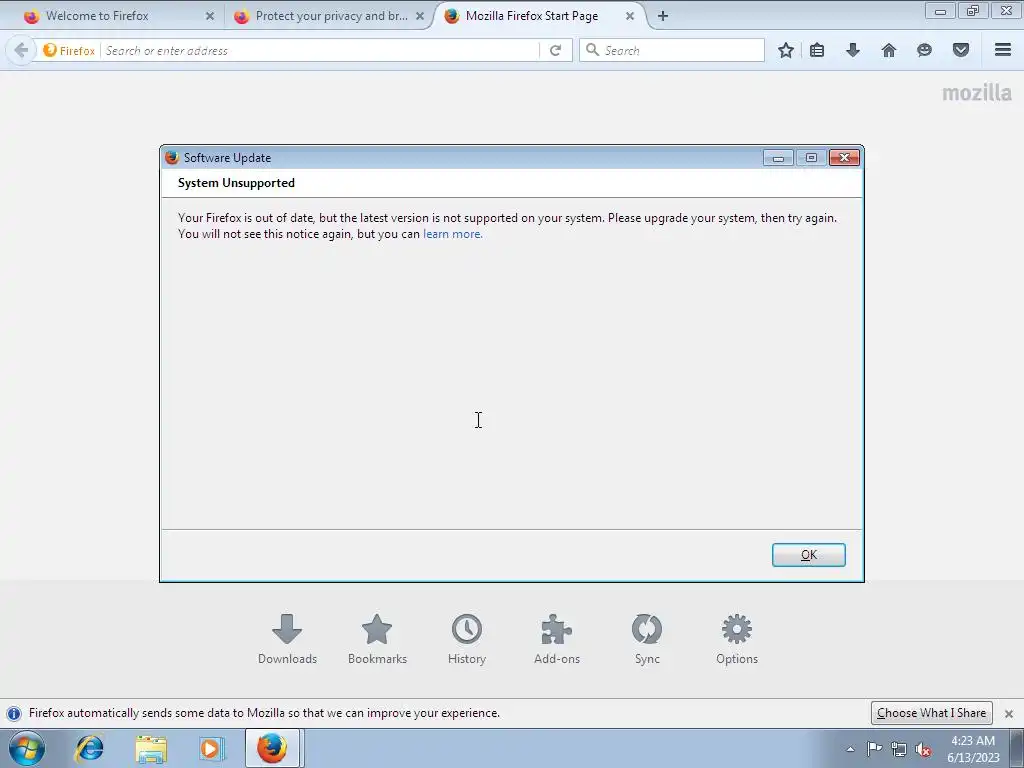Maximize the Software Update dialog

point(811,157)
